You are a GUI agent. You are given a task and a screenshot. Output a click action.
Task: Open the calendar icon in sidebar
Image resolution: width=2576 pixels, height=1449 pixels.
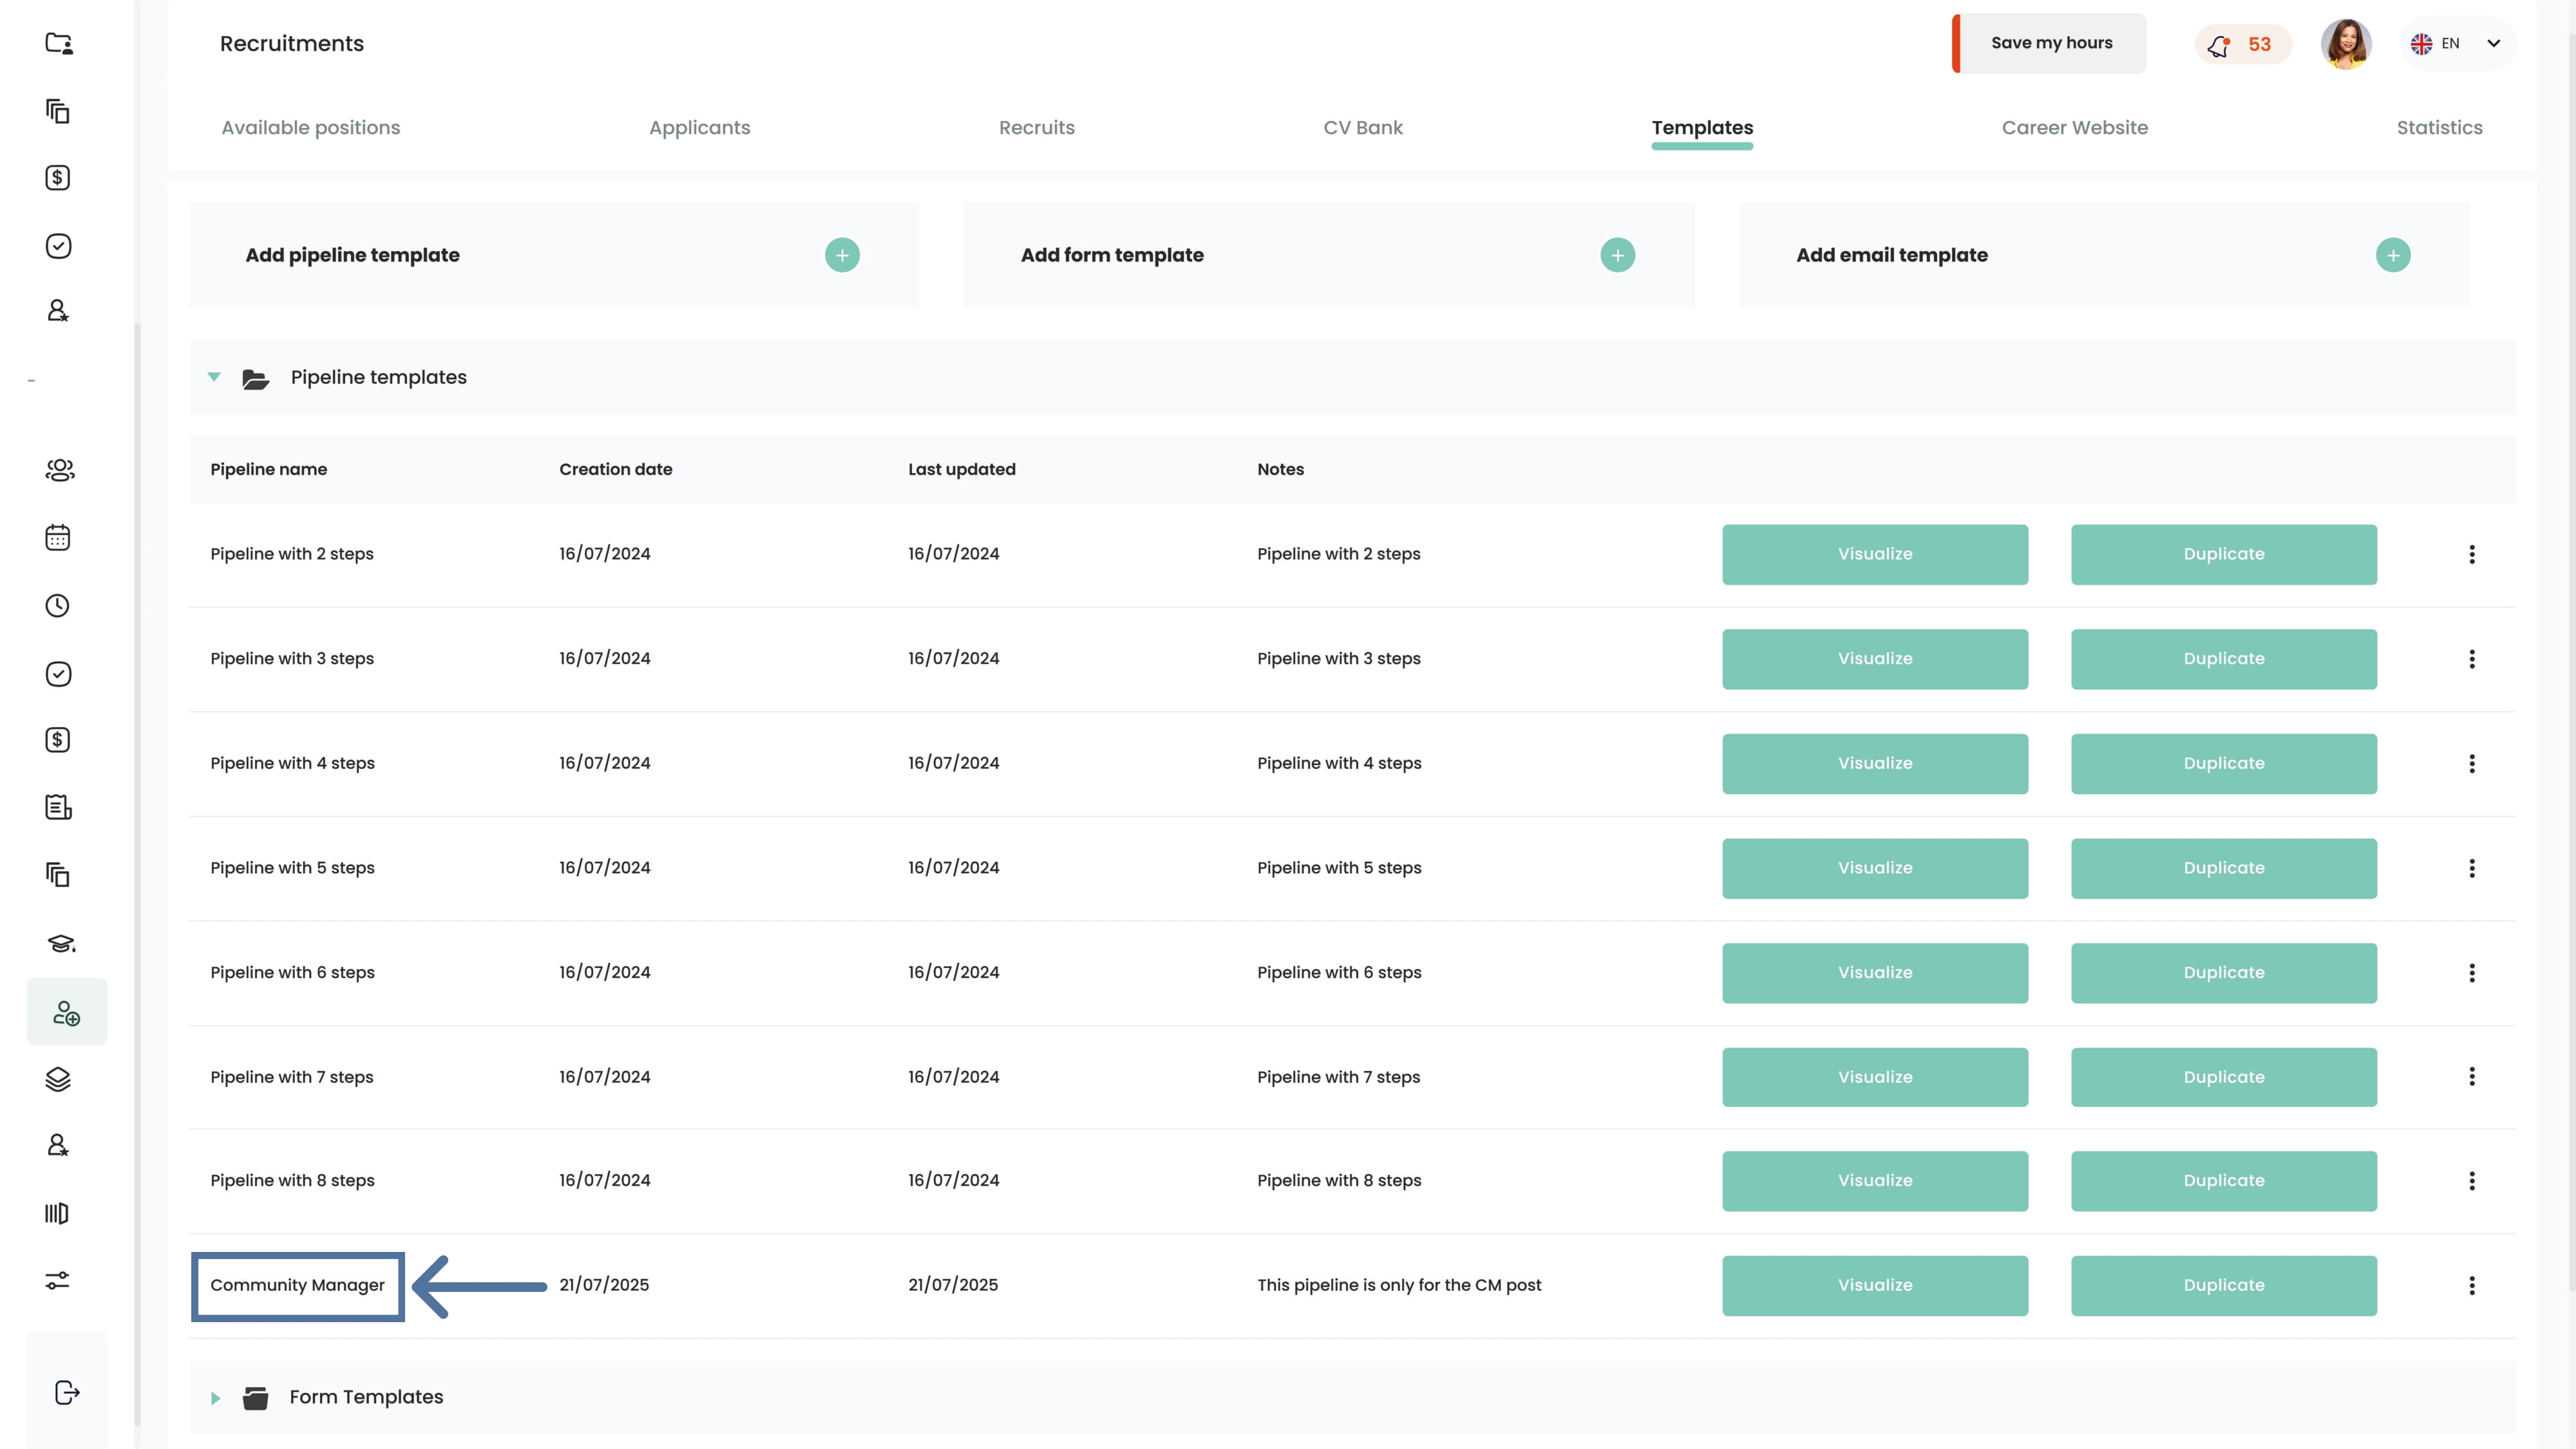tap(58, 538)
